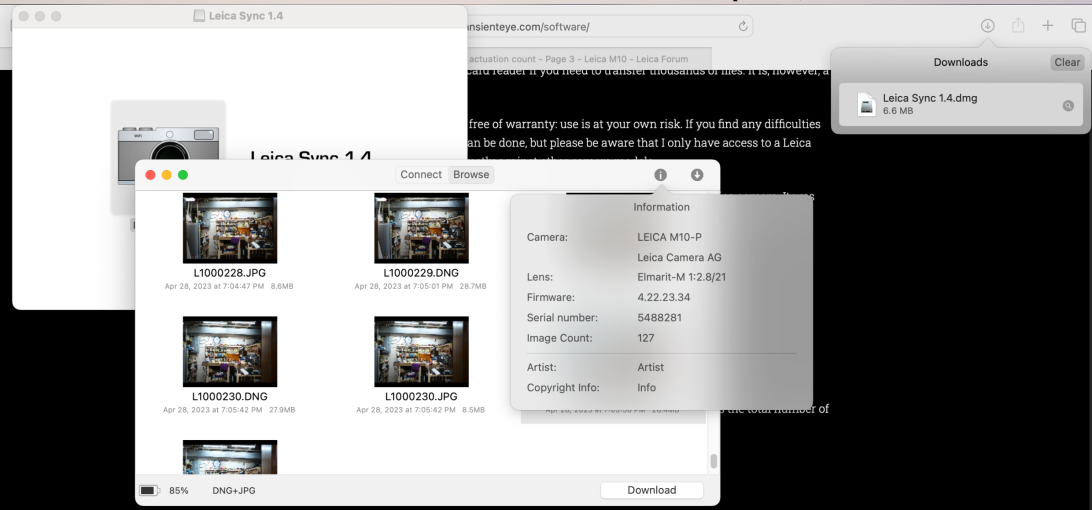This screenshot has height=510, width=1092.
Task: Switch to the Connect tab
Action: click(x=420, y=175)
